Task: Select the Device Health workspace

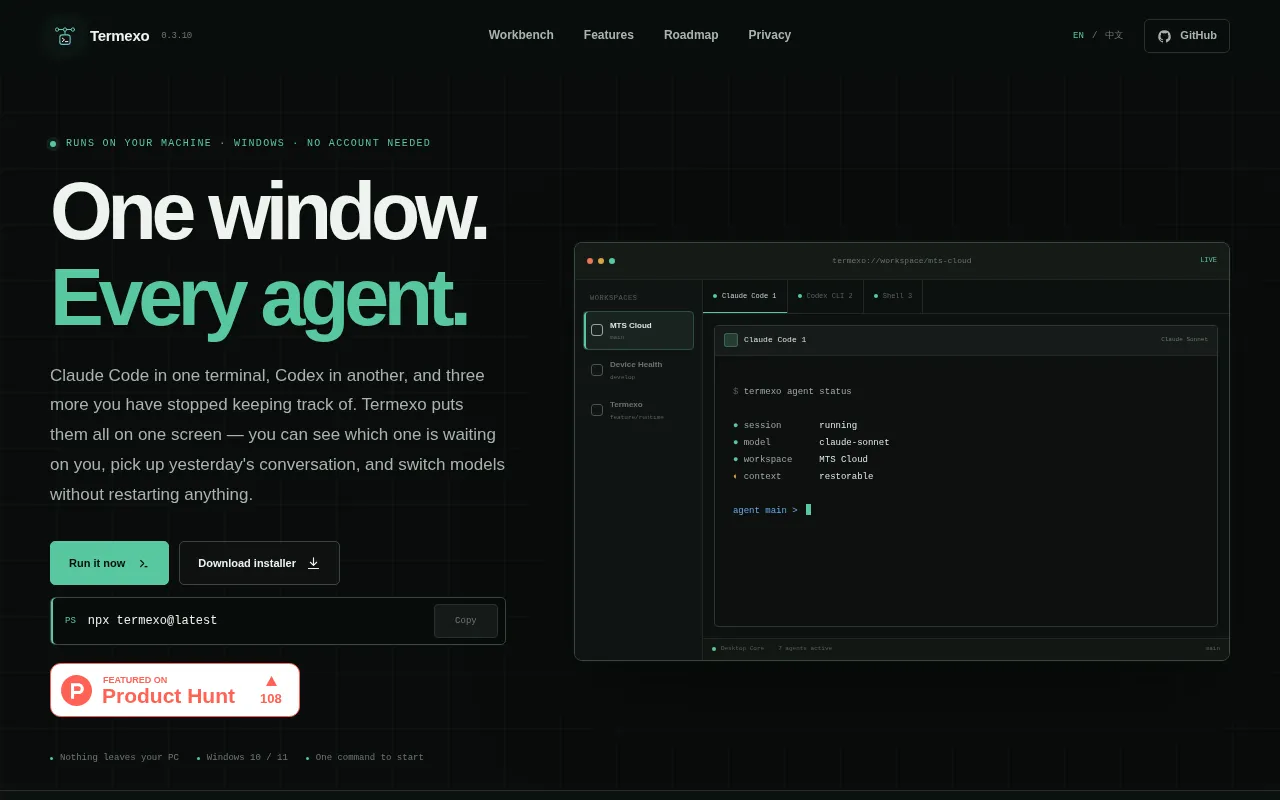Action: [x=639, y=370]
